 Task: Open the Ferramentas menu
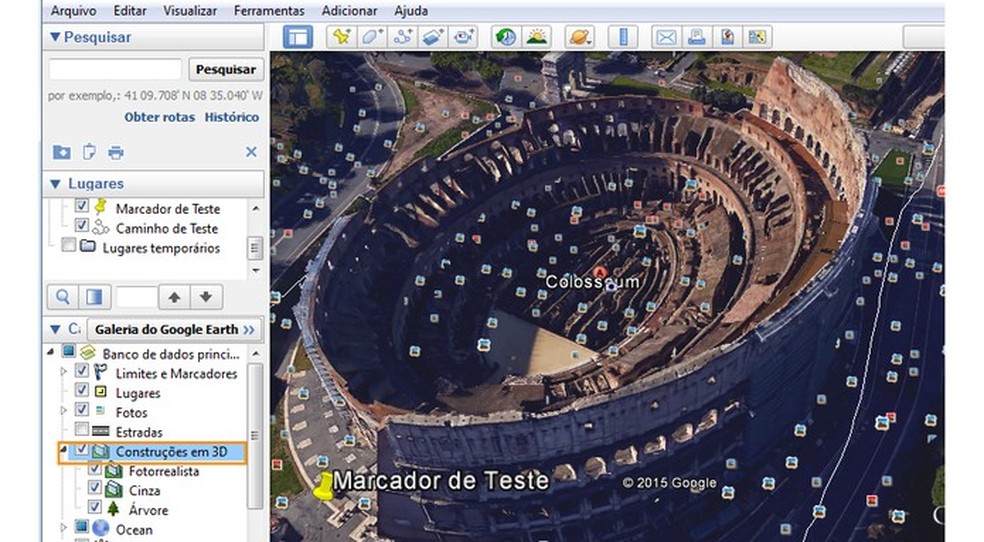269,11
